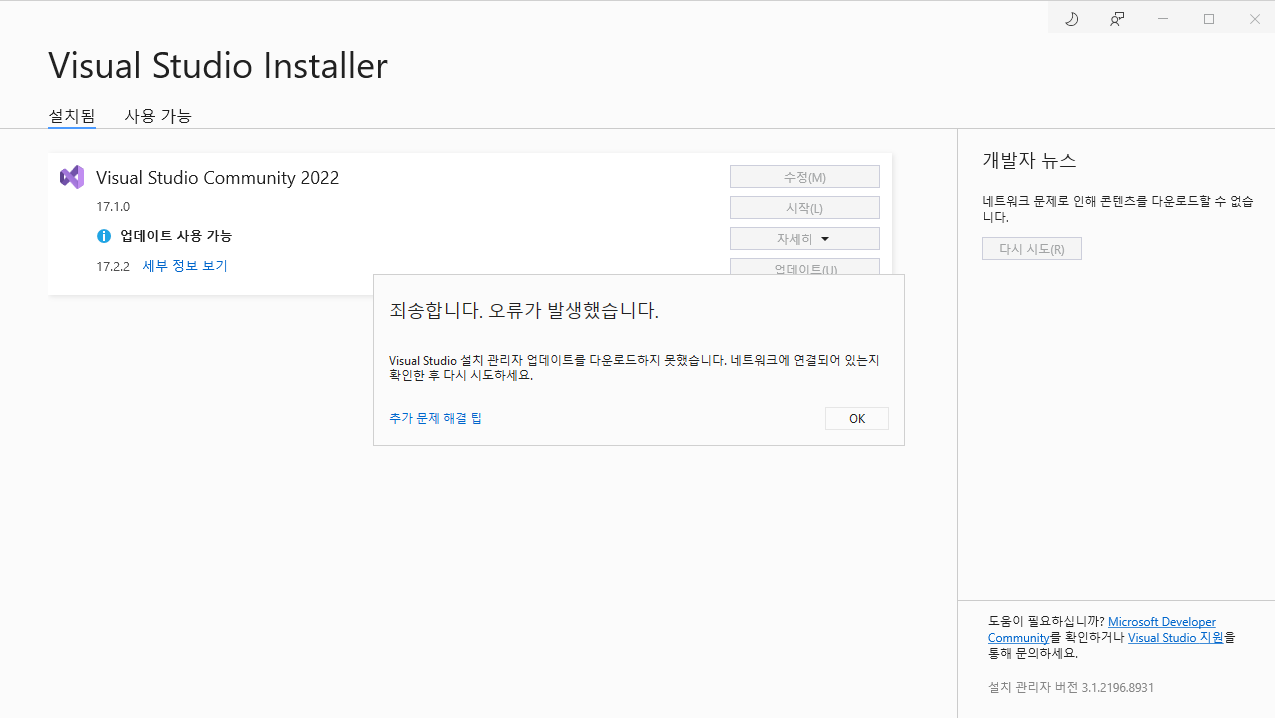Minimize the installer window
Image resolution: width=1275 pixels, height=718 pixels.
click(x=1163, y=19)
